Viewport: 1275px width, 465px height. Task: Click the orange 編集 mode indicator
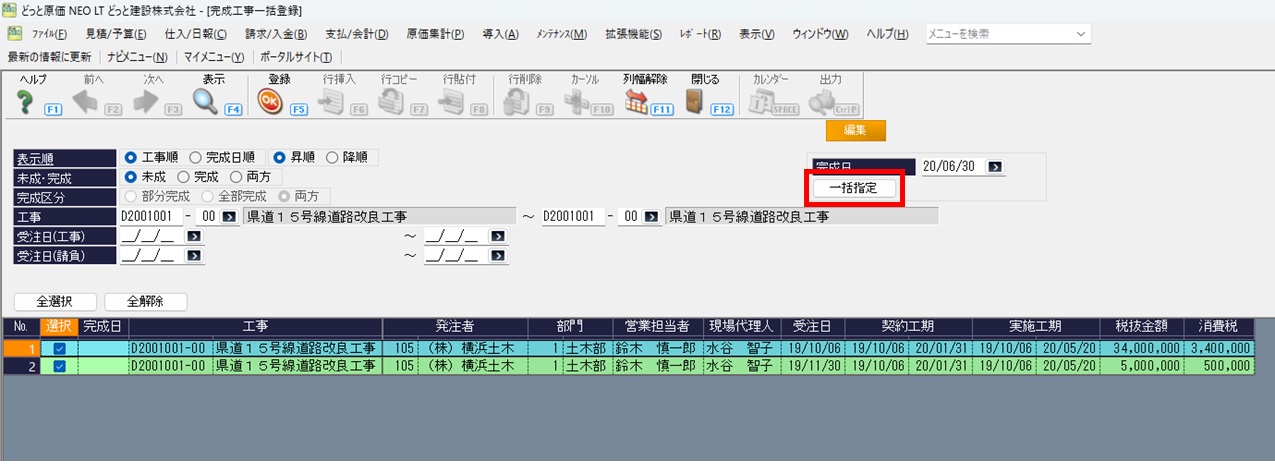coord(855,130)
